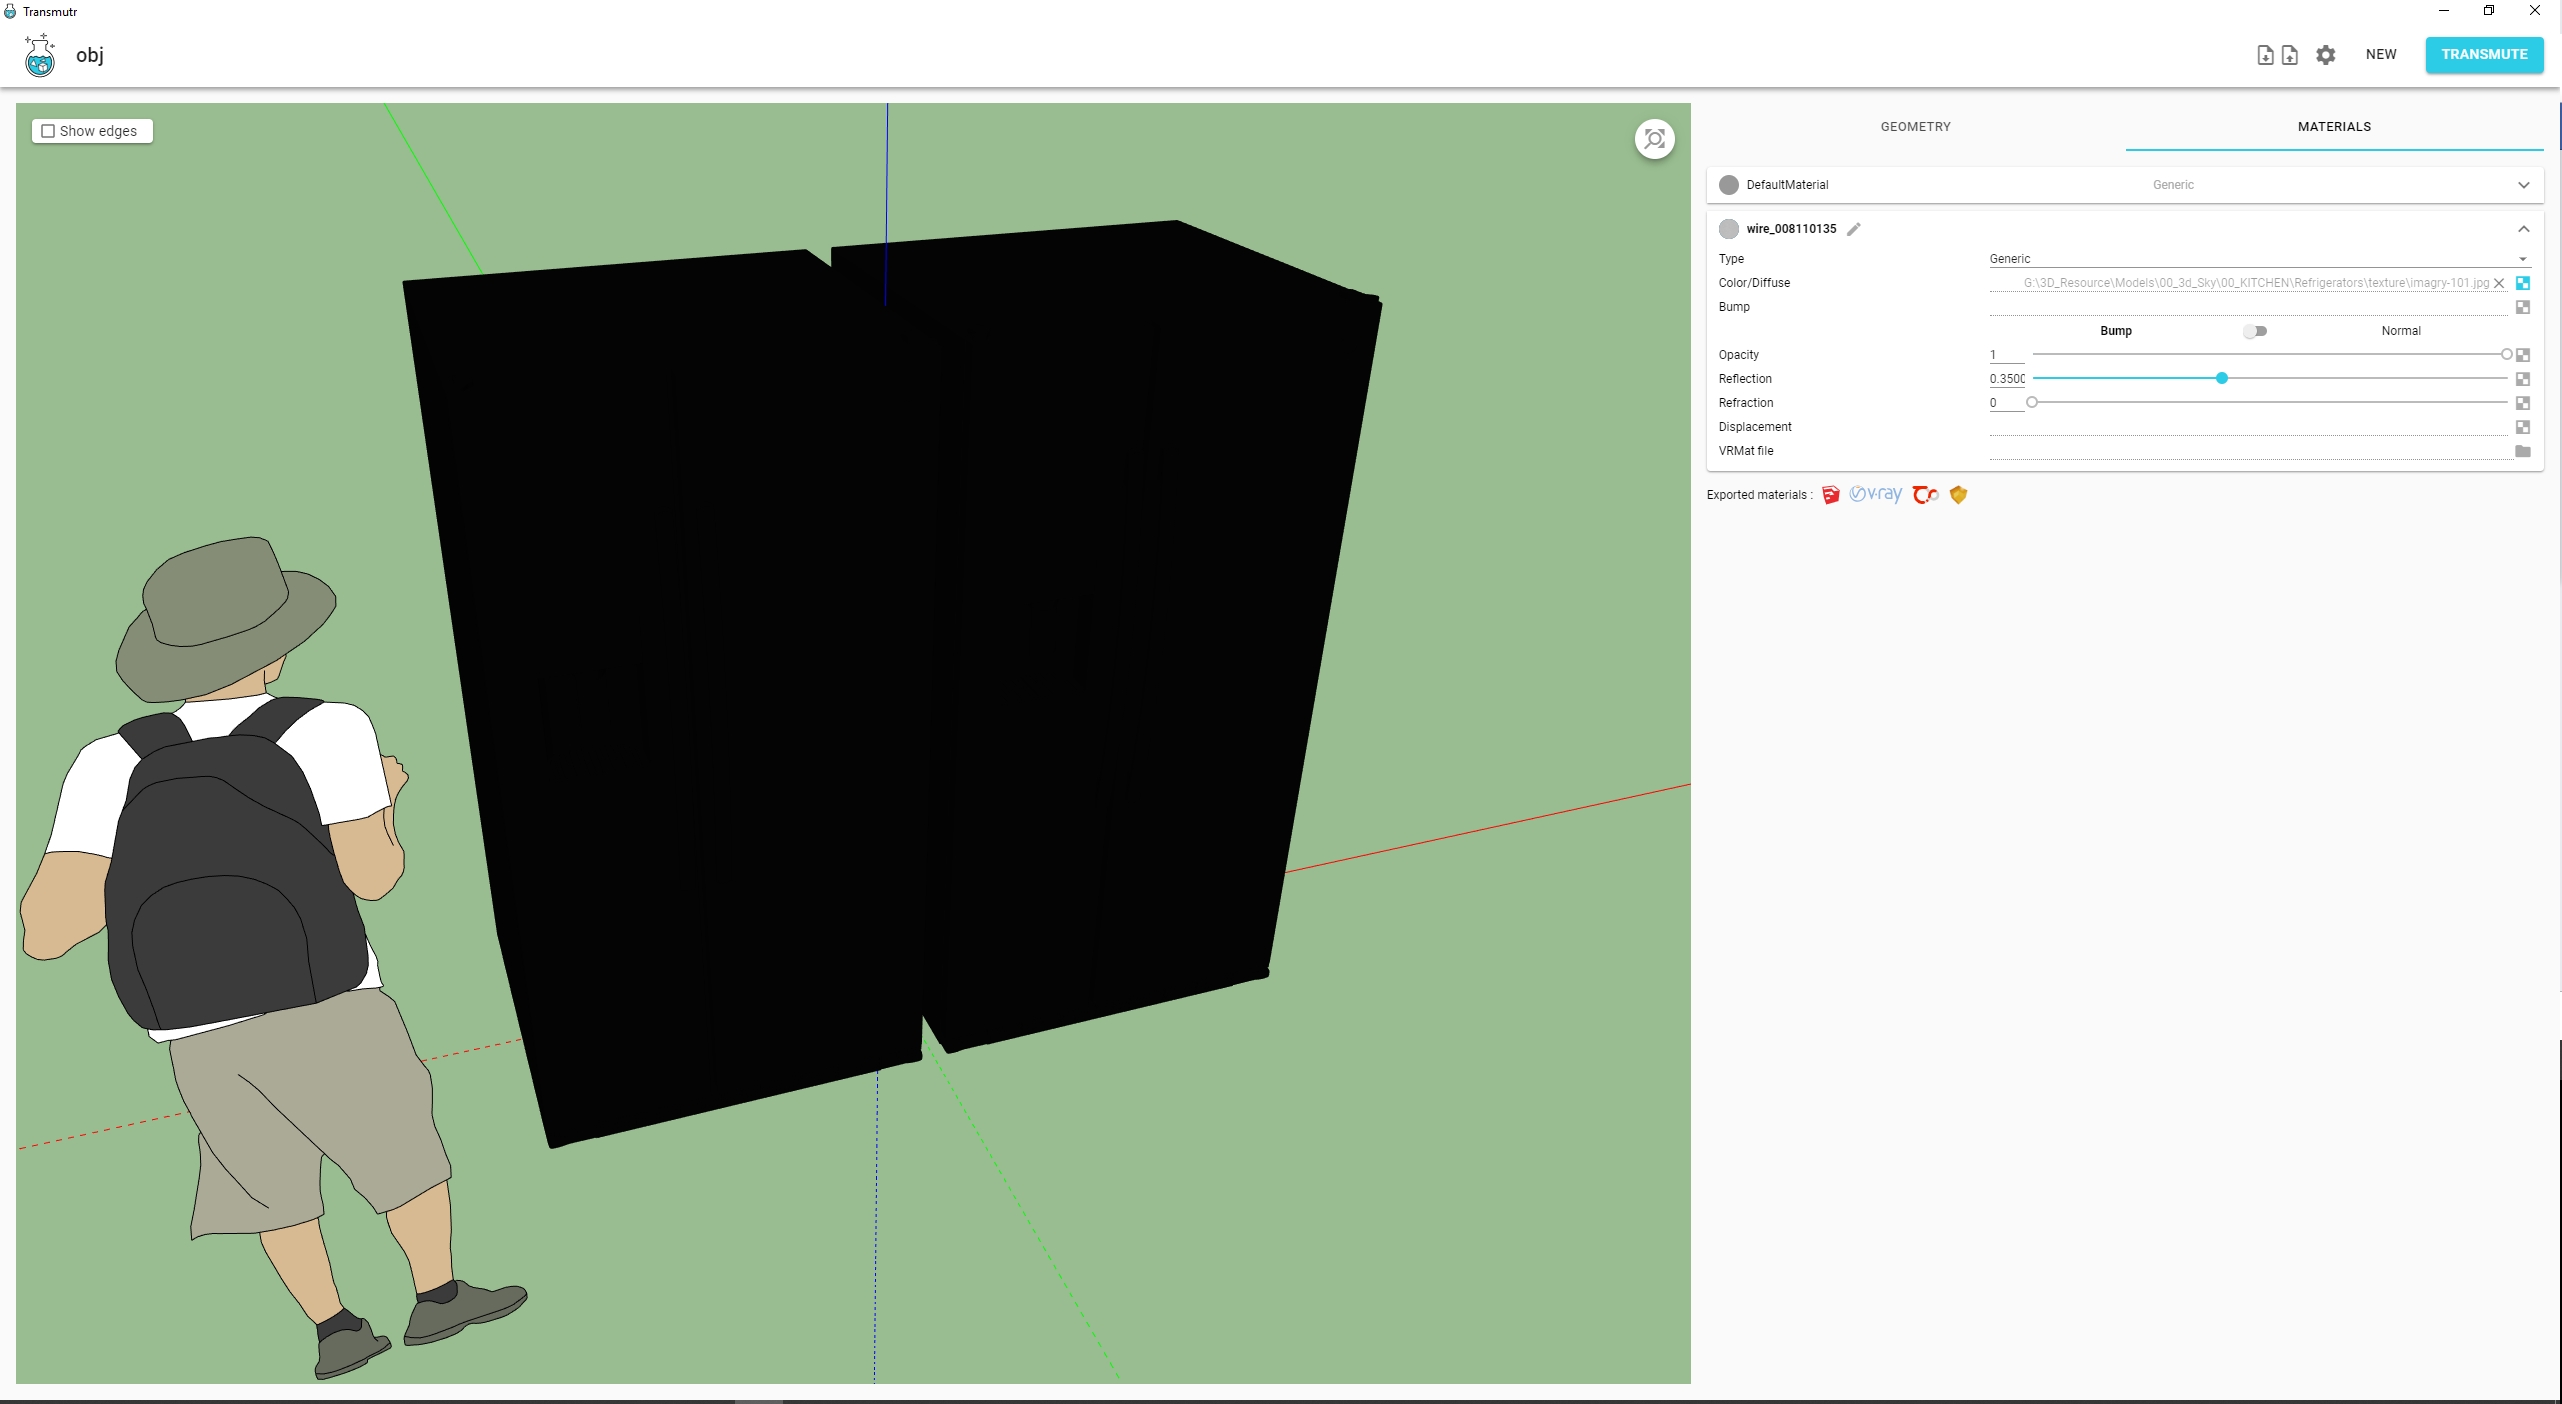2562x1404 pixels.
Task: Browse VRMat file with folder icon
Action: click(x=2522, y=451)
